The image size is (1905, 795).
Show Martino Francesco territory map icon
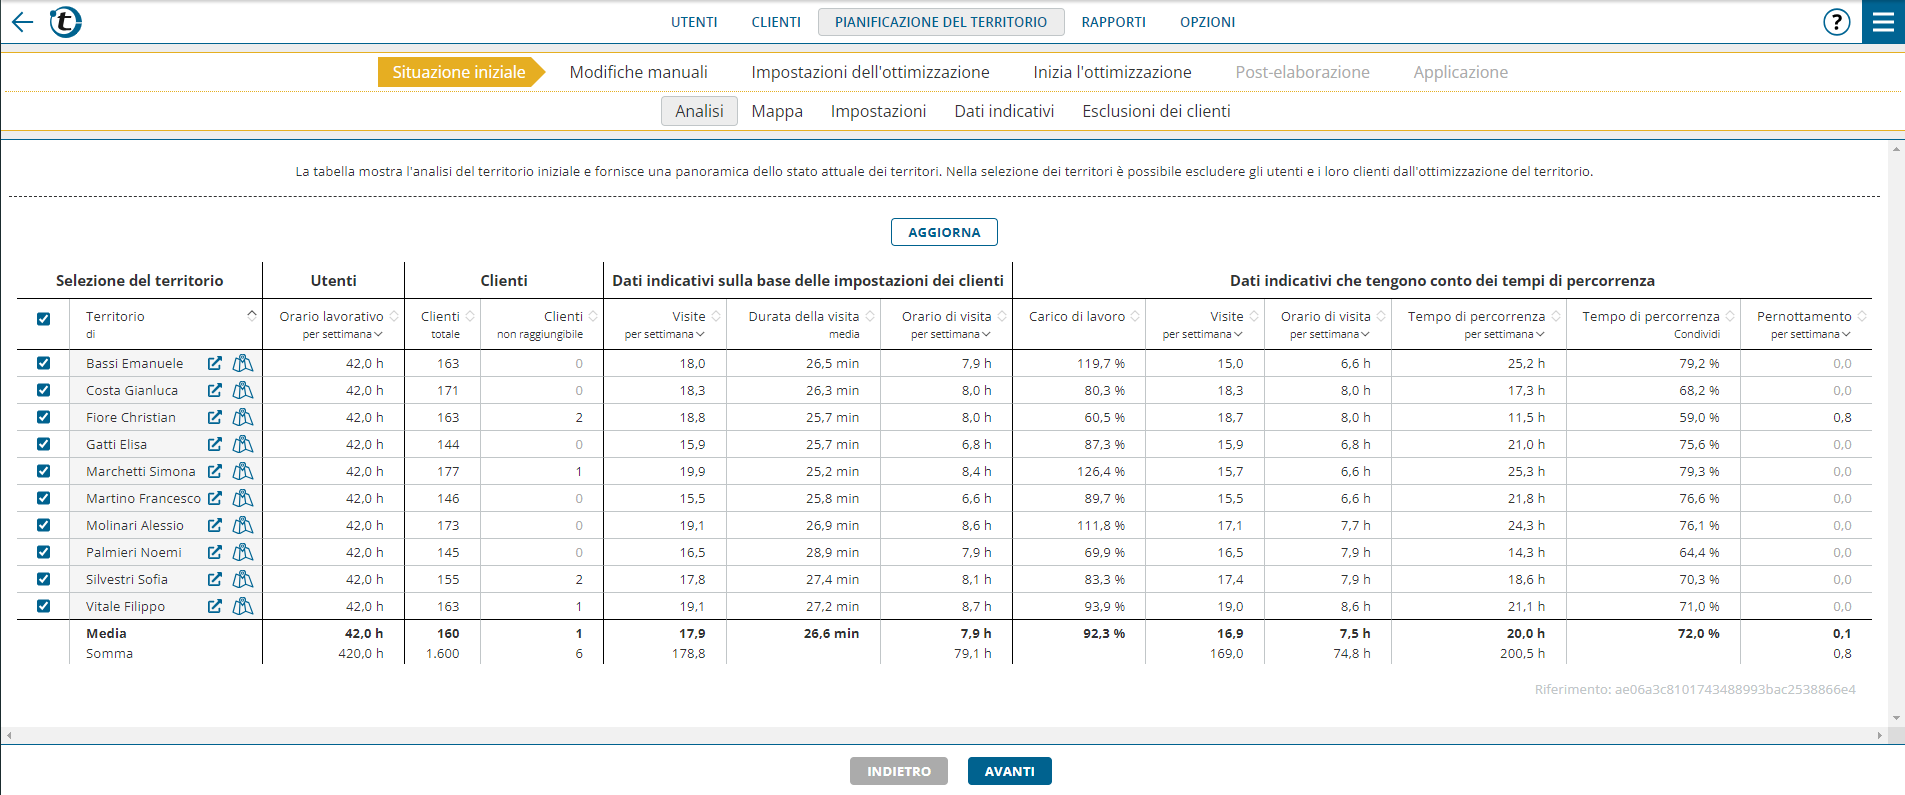243,498
